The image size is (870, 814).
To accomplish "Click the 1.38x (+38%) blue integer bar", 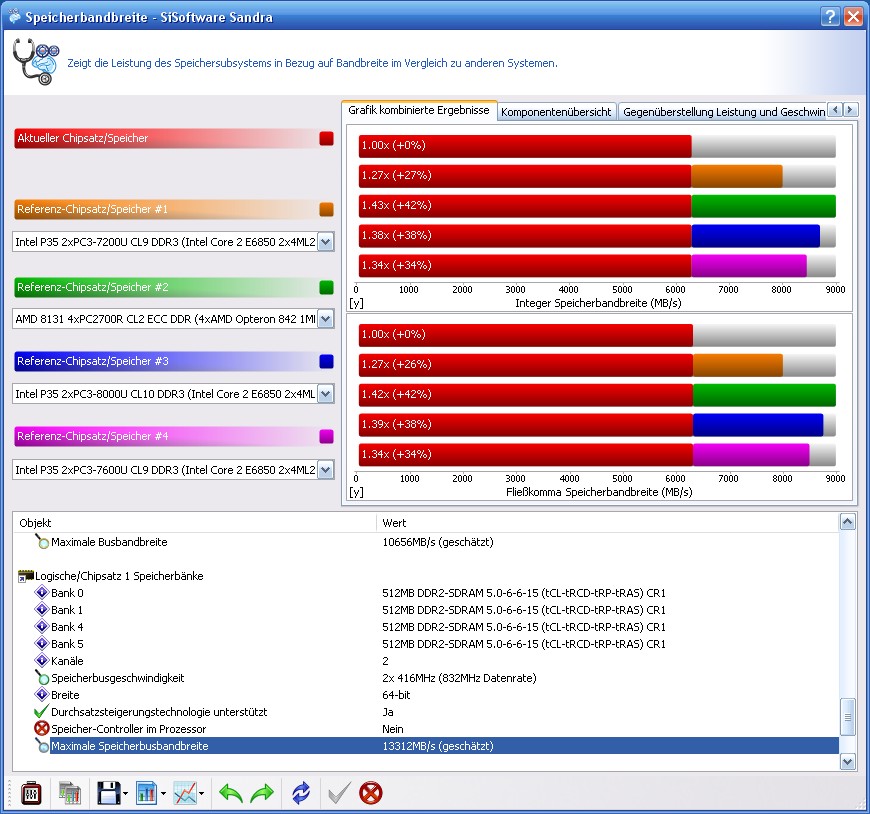I will 589,235.
